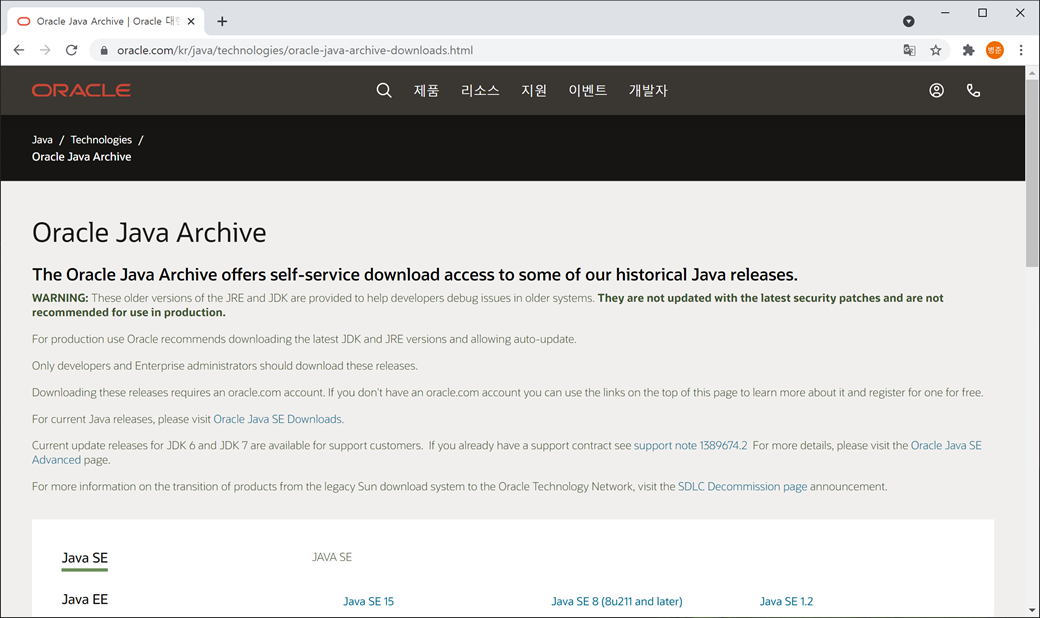
Task: Reload the Oracle Java Archive page
Action: coord(72,50)
